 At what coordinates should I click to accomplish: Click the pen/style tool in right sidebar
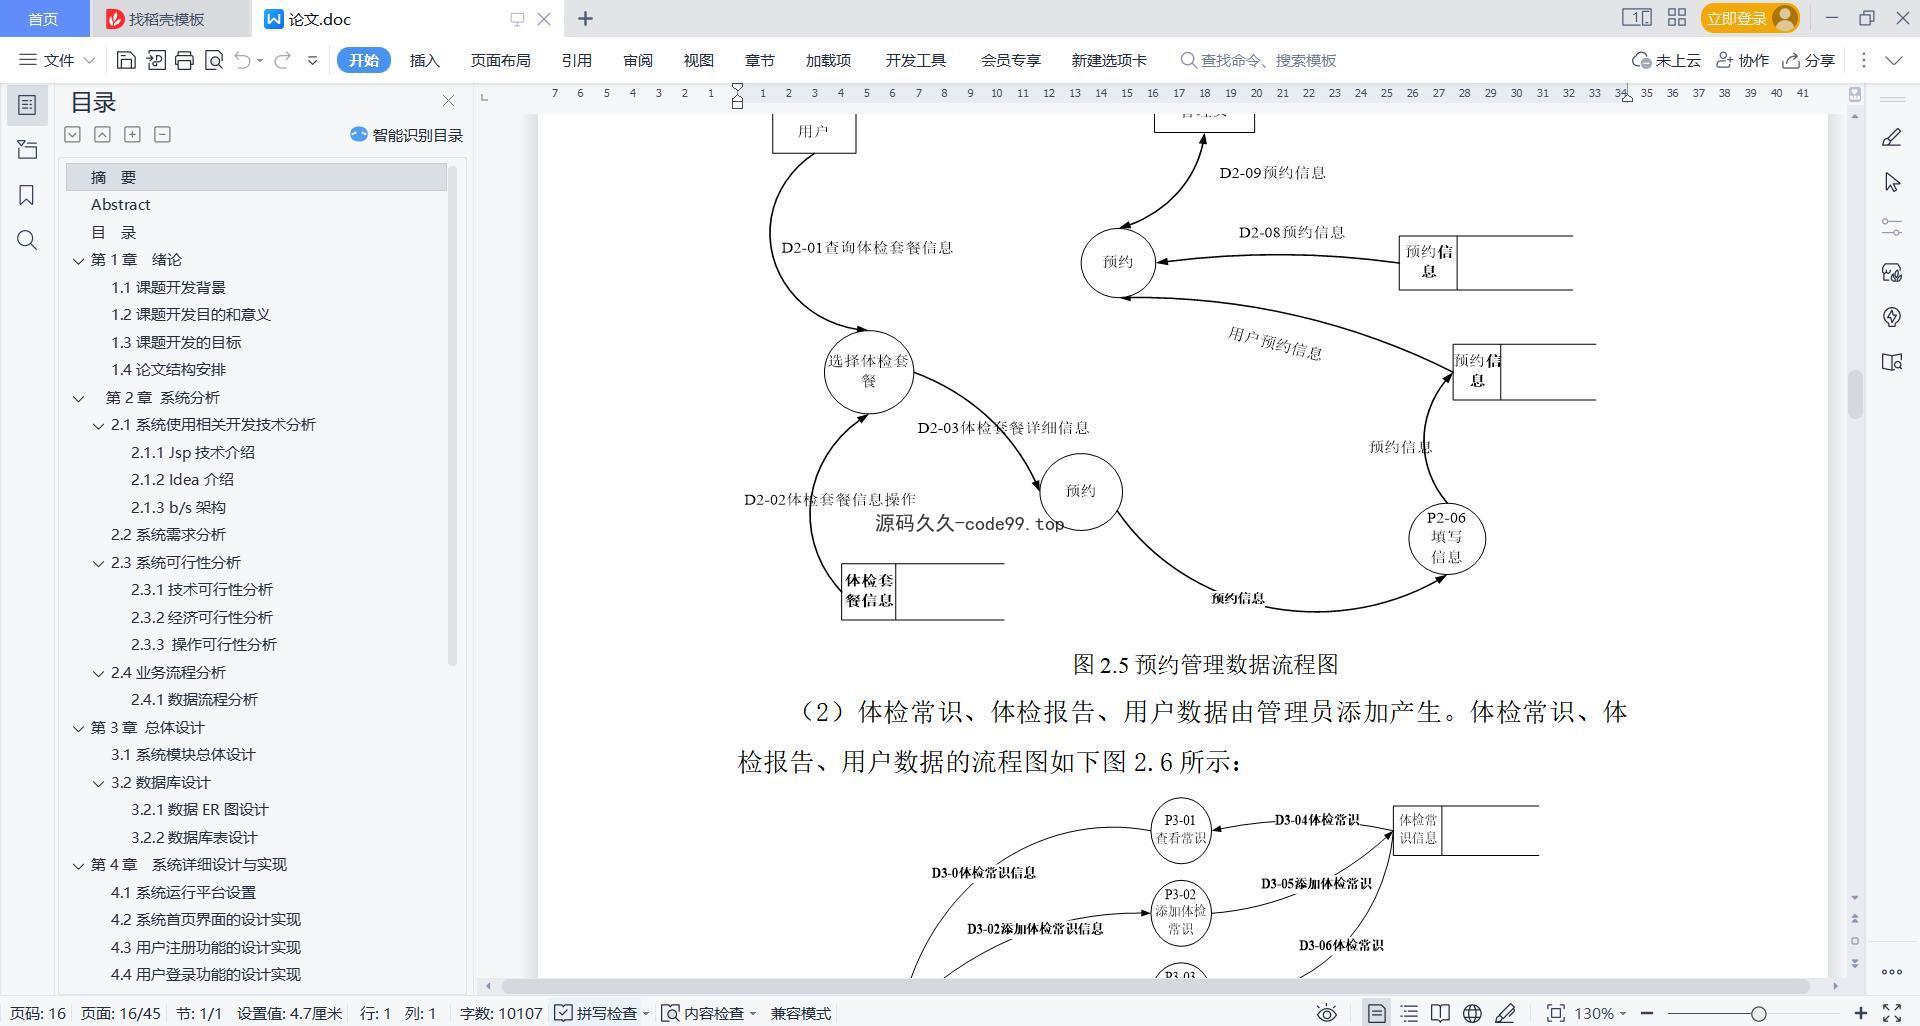(1891, 137)
